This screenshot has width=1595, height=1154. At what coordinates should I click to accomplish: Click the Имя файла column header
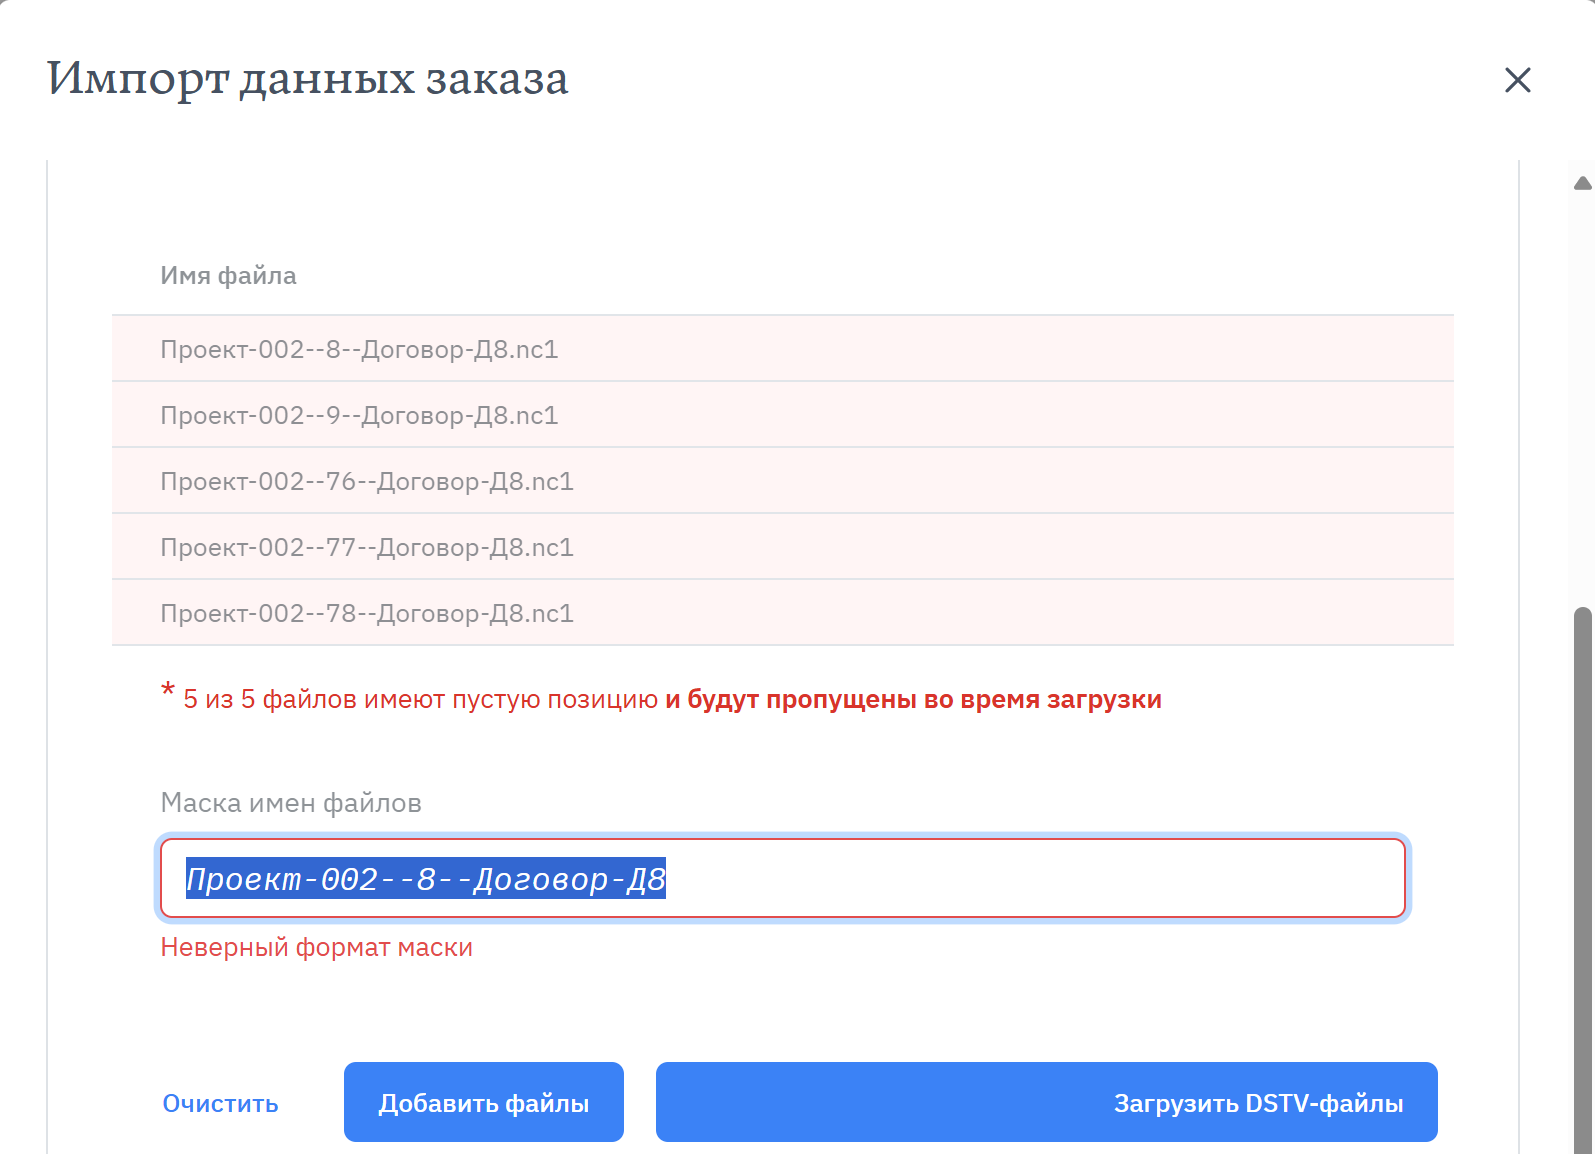coord(228,276)
